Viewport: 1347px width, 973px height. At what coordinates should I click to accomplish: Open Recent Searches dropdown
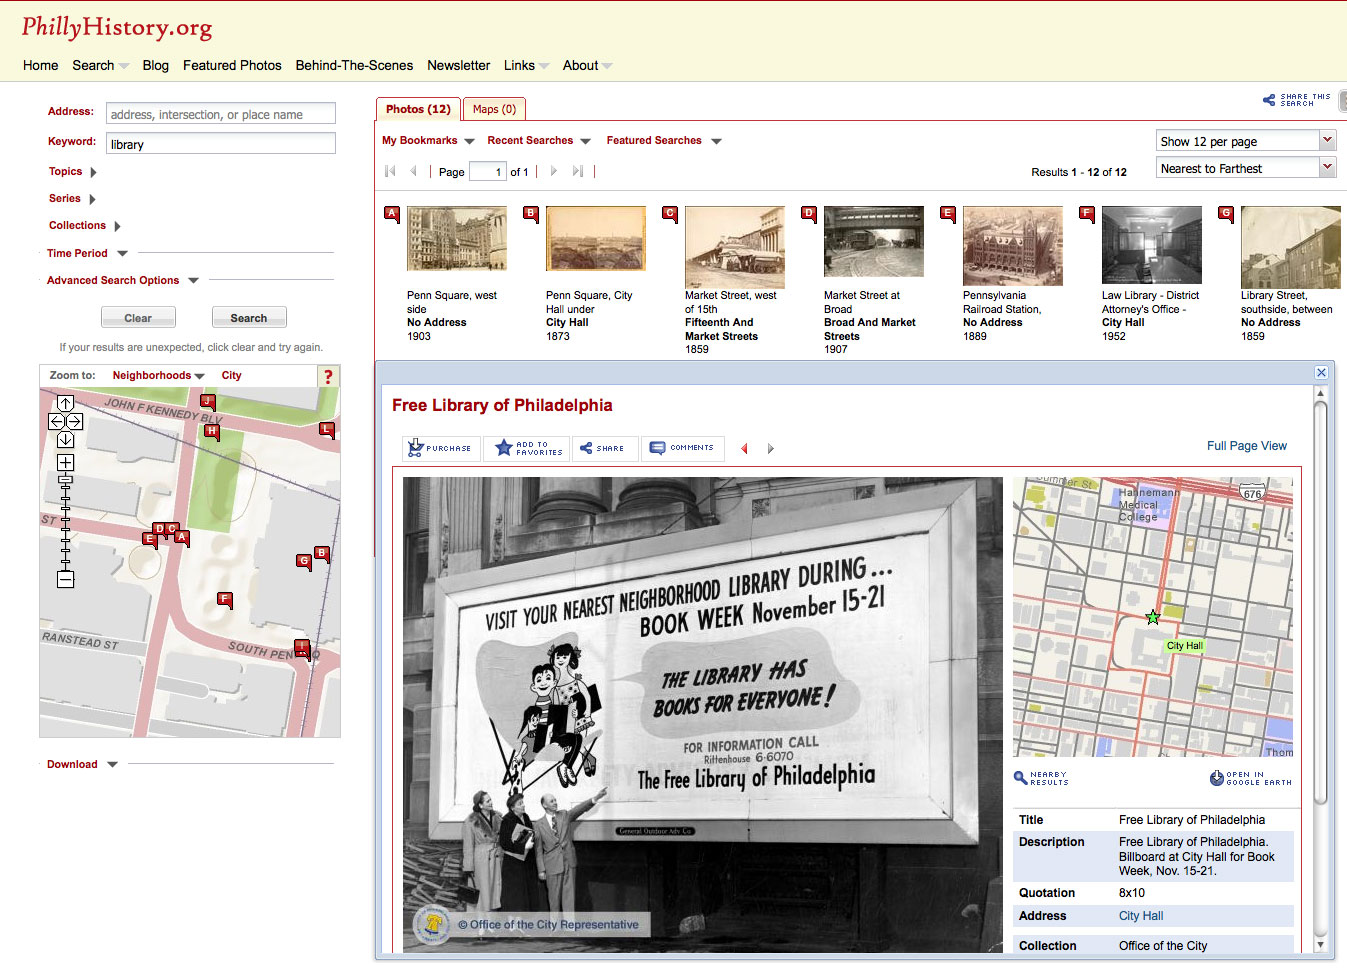[539, 141]
